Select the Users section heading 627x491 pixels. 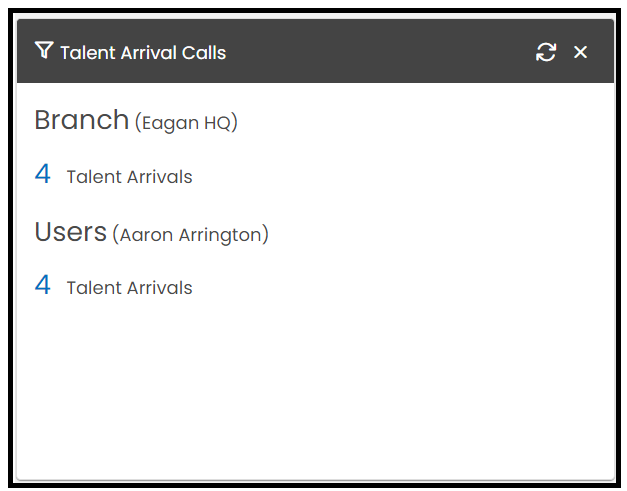click(x=71, y=232)
